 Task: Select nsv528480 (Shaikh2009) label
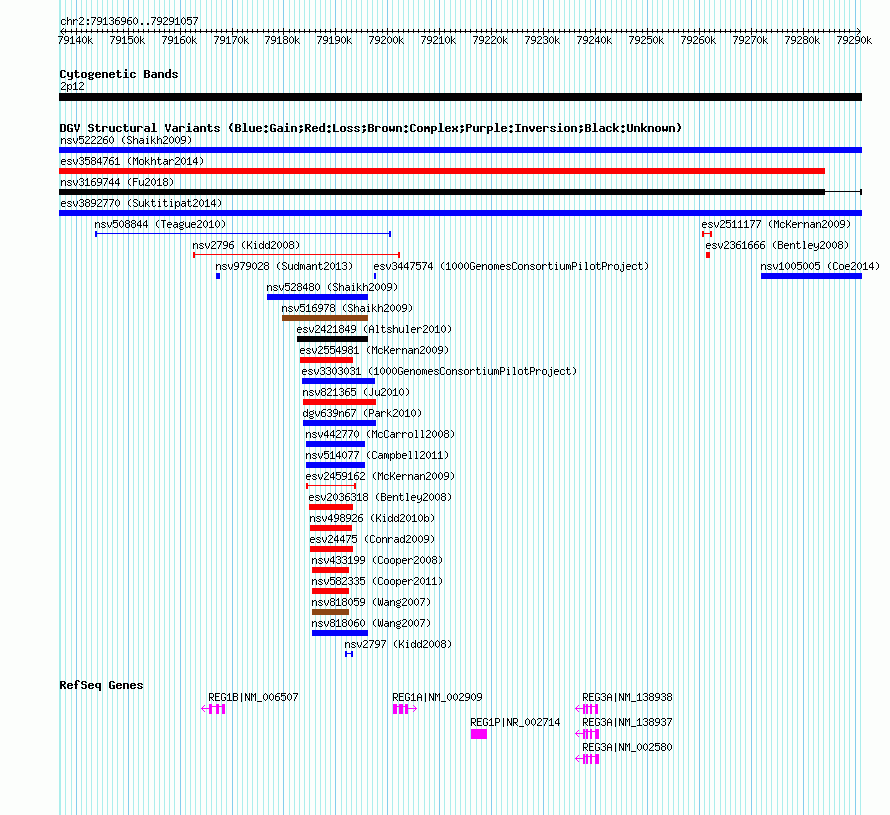pos(332,287)
